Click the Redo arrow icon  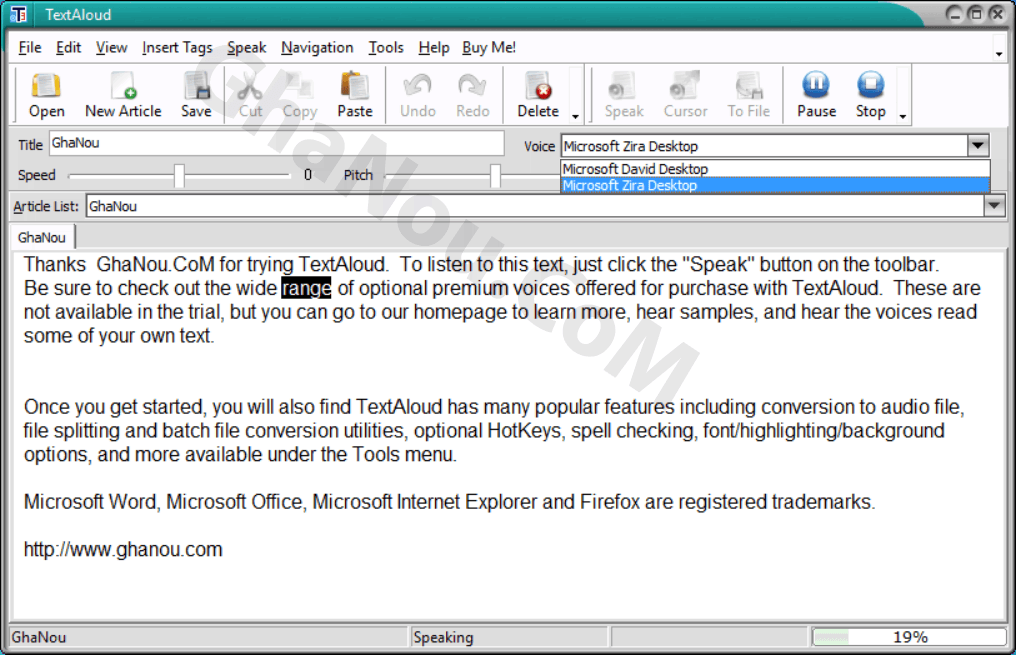pyautogui.click(x=472, y=95)
